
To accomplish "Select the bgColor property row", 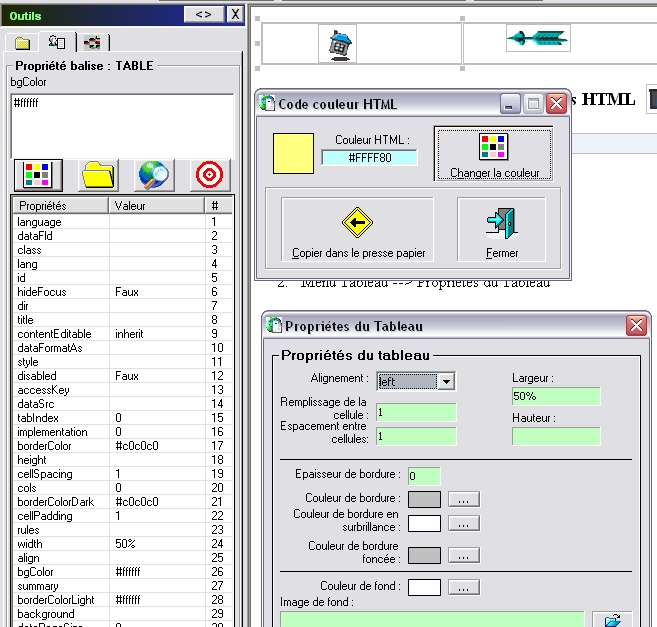I will point(62,572).
